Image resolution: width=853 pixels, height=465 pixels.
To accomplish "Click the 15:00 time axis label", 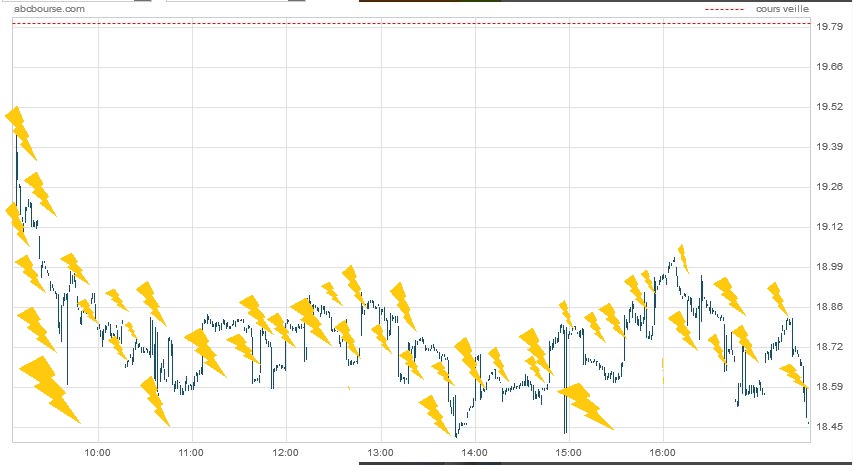I will [x=568, y=452].
